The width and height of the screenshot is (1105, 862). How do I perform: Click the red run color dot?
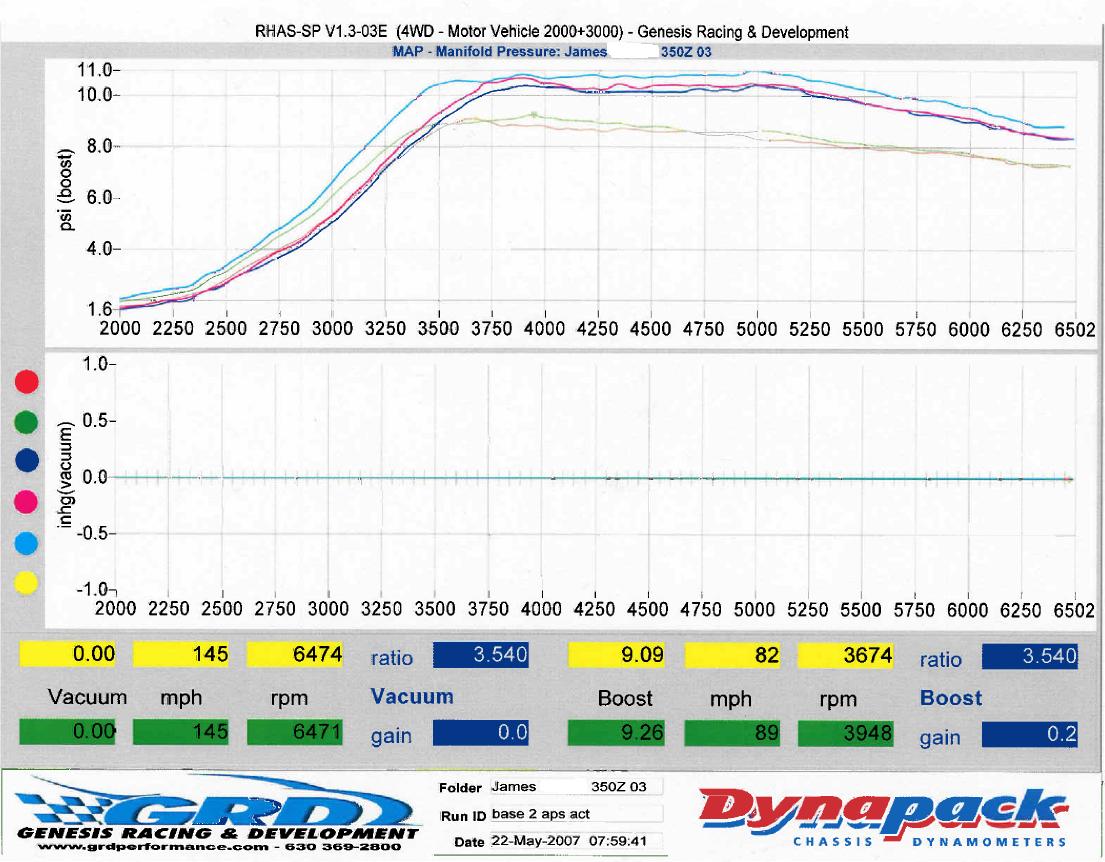tap(26, 381)
